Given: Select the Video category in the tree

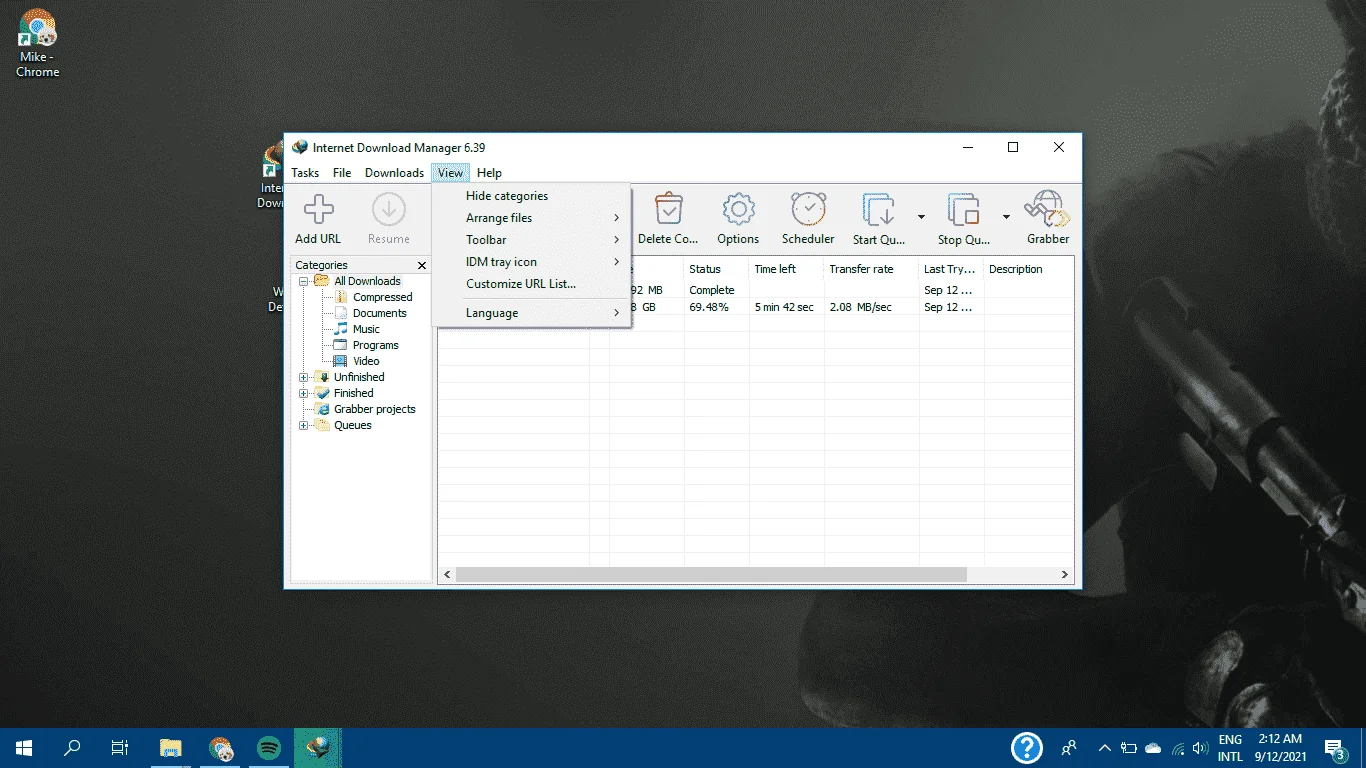Looking at the screenshot, I should [366, 361].
